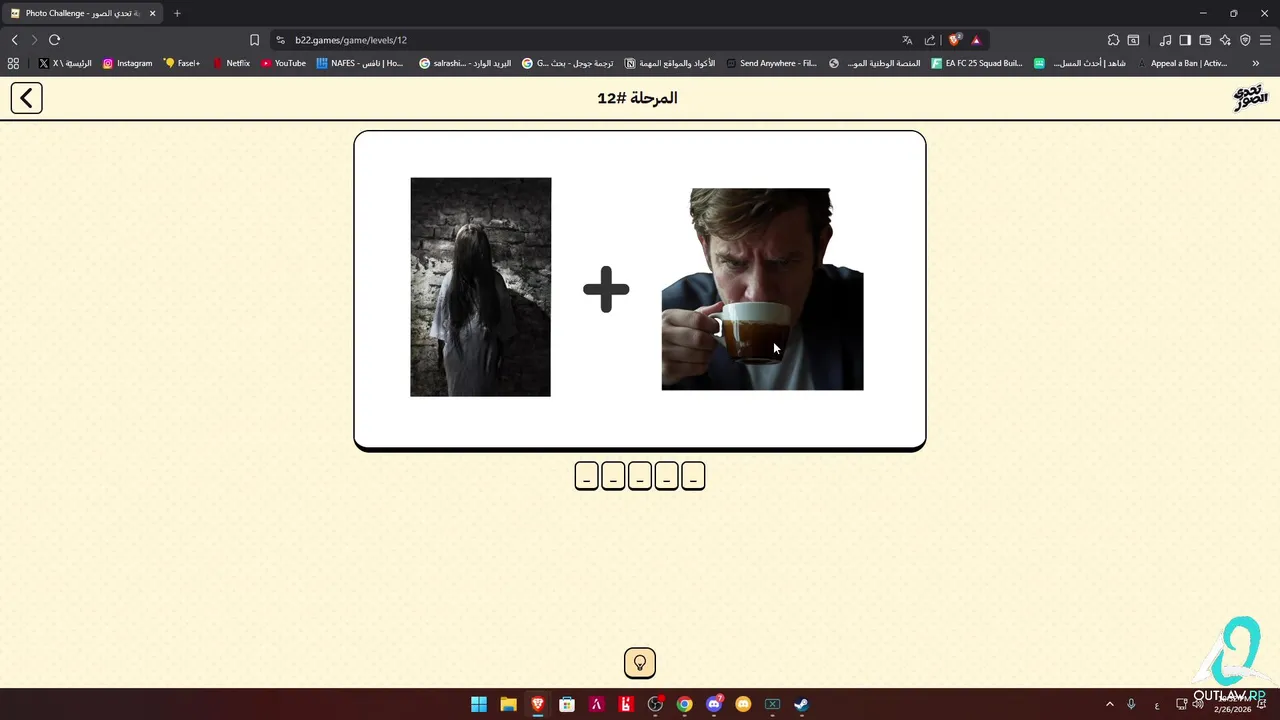Select the last answer letter box
The width and height of the screenshot is (1280, 720).
click(693, 476)
